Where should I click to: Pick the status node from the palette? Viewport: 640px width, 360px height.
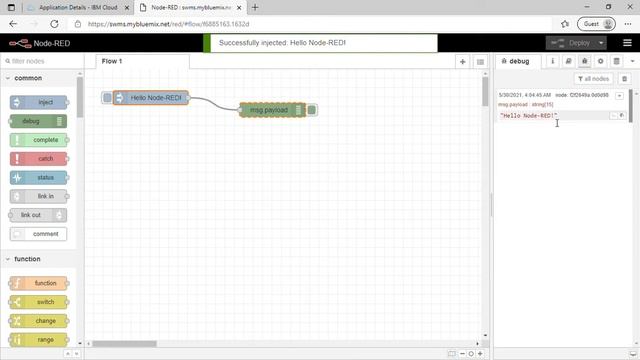tap(39, 178)
